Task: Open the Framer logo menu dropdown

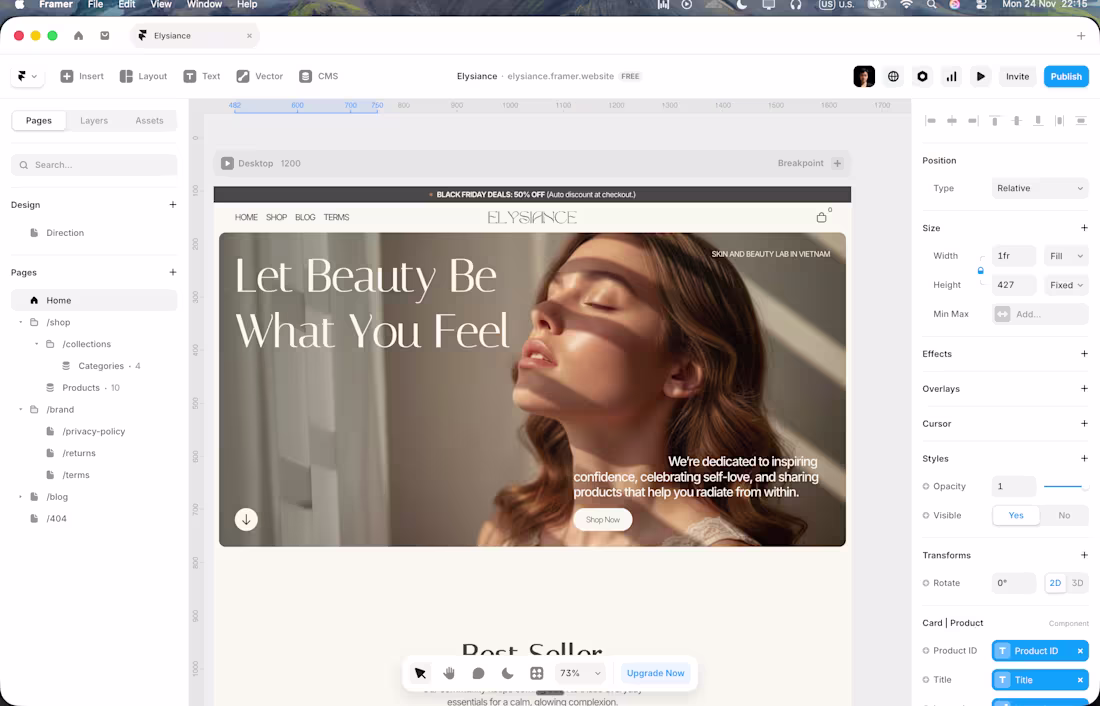Action: tap(27, 76)
